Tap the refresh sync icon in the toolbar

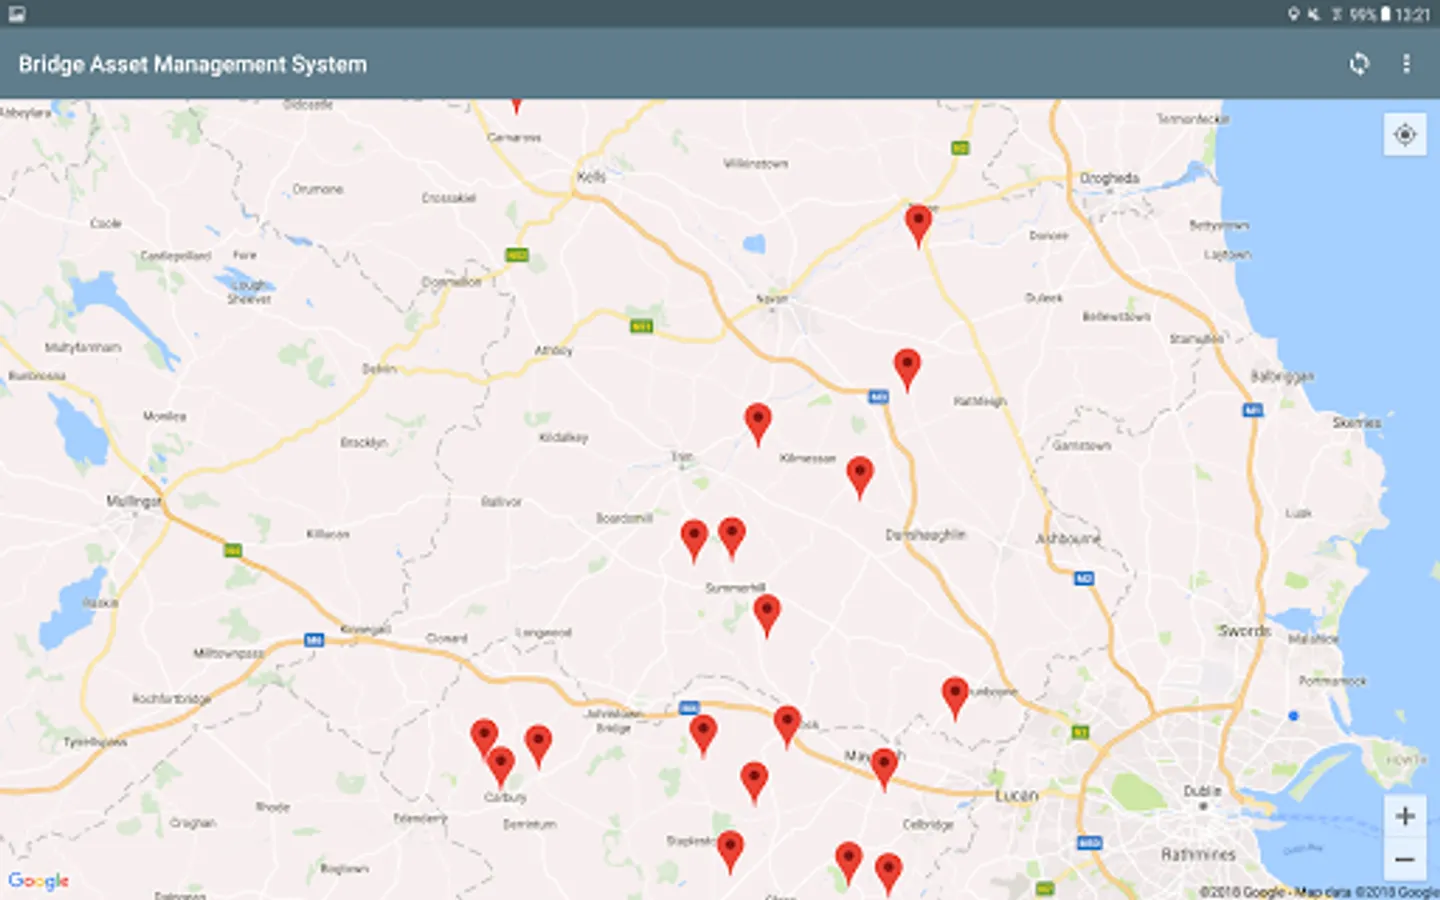pyautogui.click(x=1360, y=64)
